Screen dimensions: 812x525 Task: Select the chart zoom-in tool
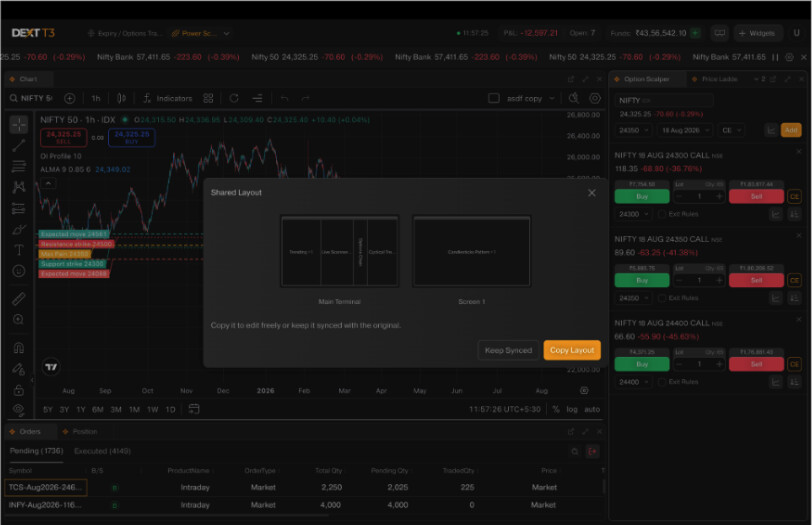coord(19,319)
